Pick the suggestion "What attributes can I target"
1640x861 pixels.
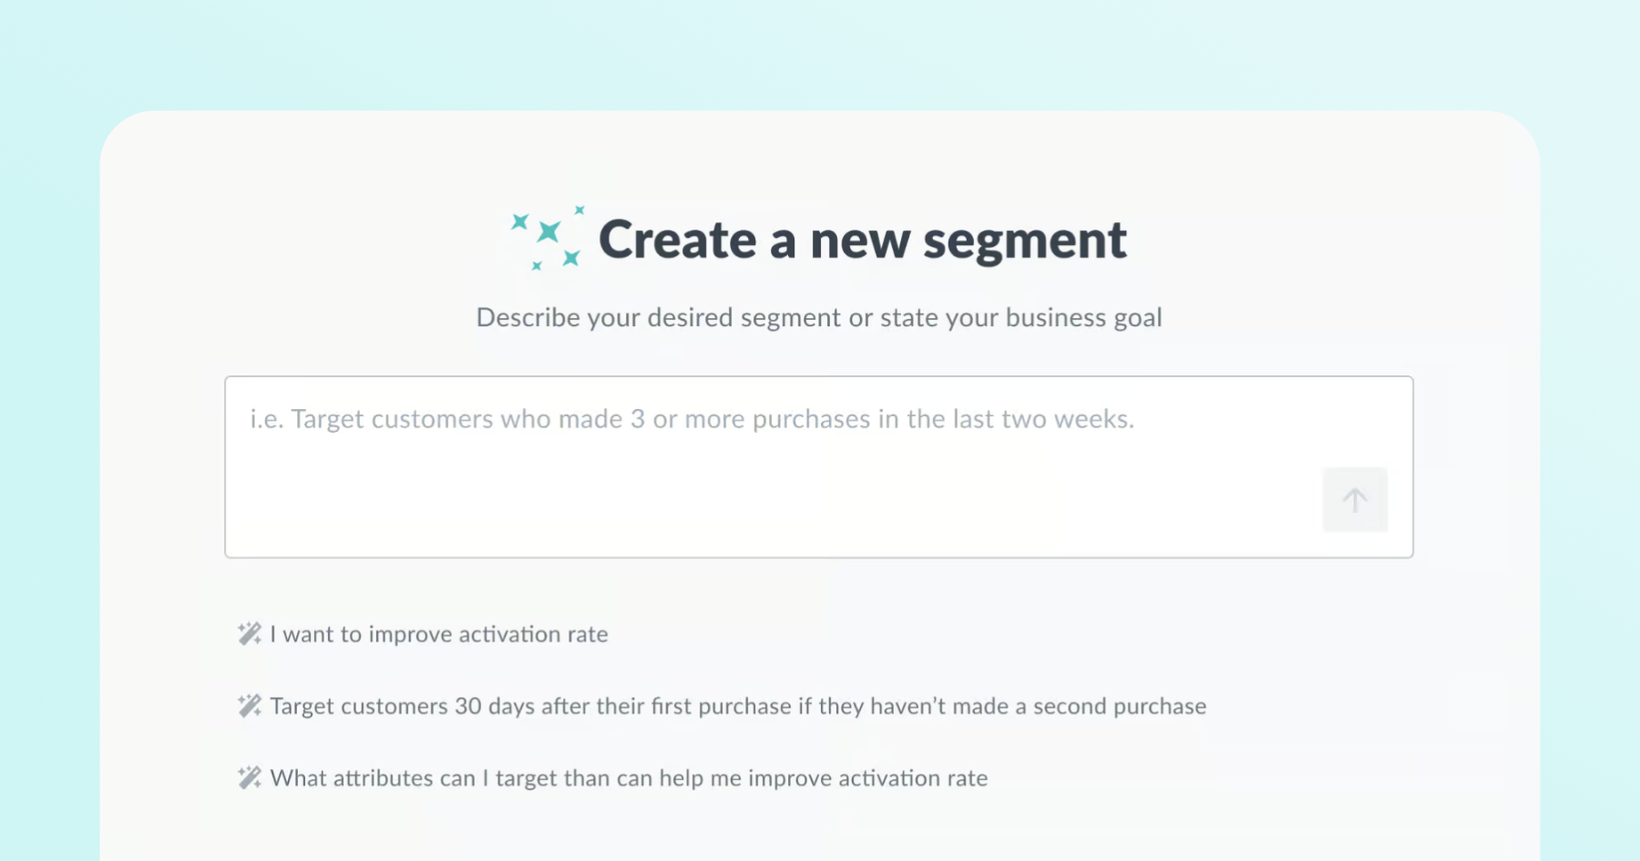(x=613, y=778)
